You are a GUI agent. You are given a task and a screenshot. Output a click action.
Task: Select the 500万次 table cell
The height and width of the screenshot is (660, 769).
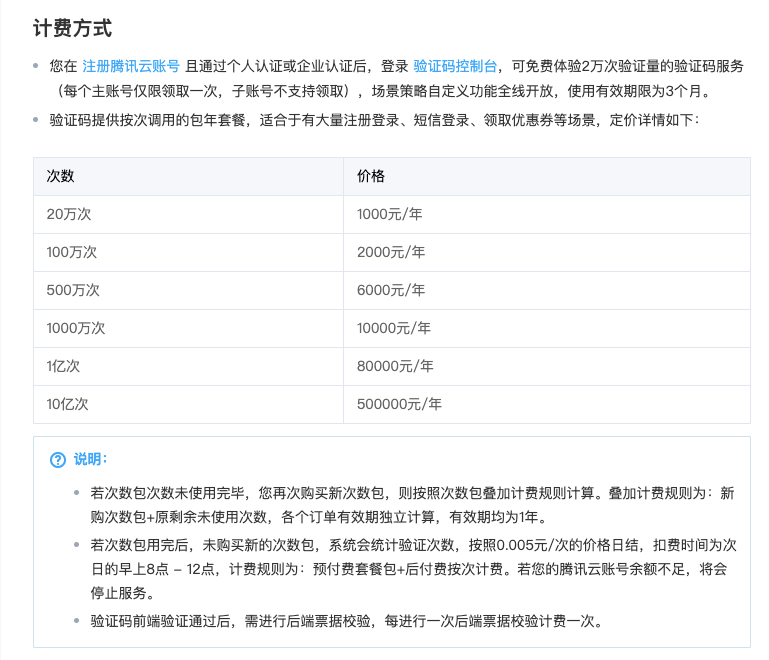(x=188, y=290)
